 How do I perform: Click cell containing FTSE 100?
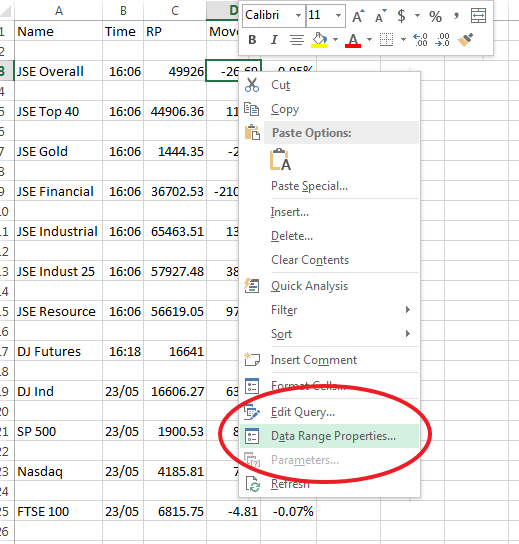tap(58, 511)
